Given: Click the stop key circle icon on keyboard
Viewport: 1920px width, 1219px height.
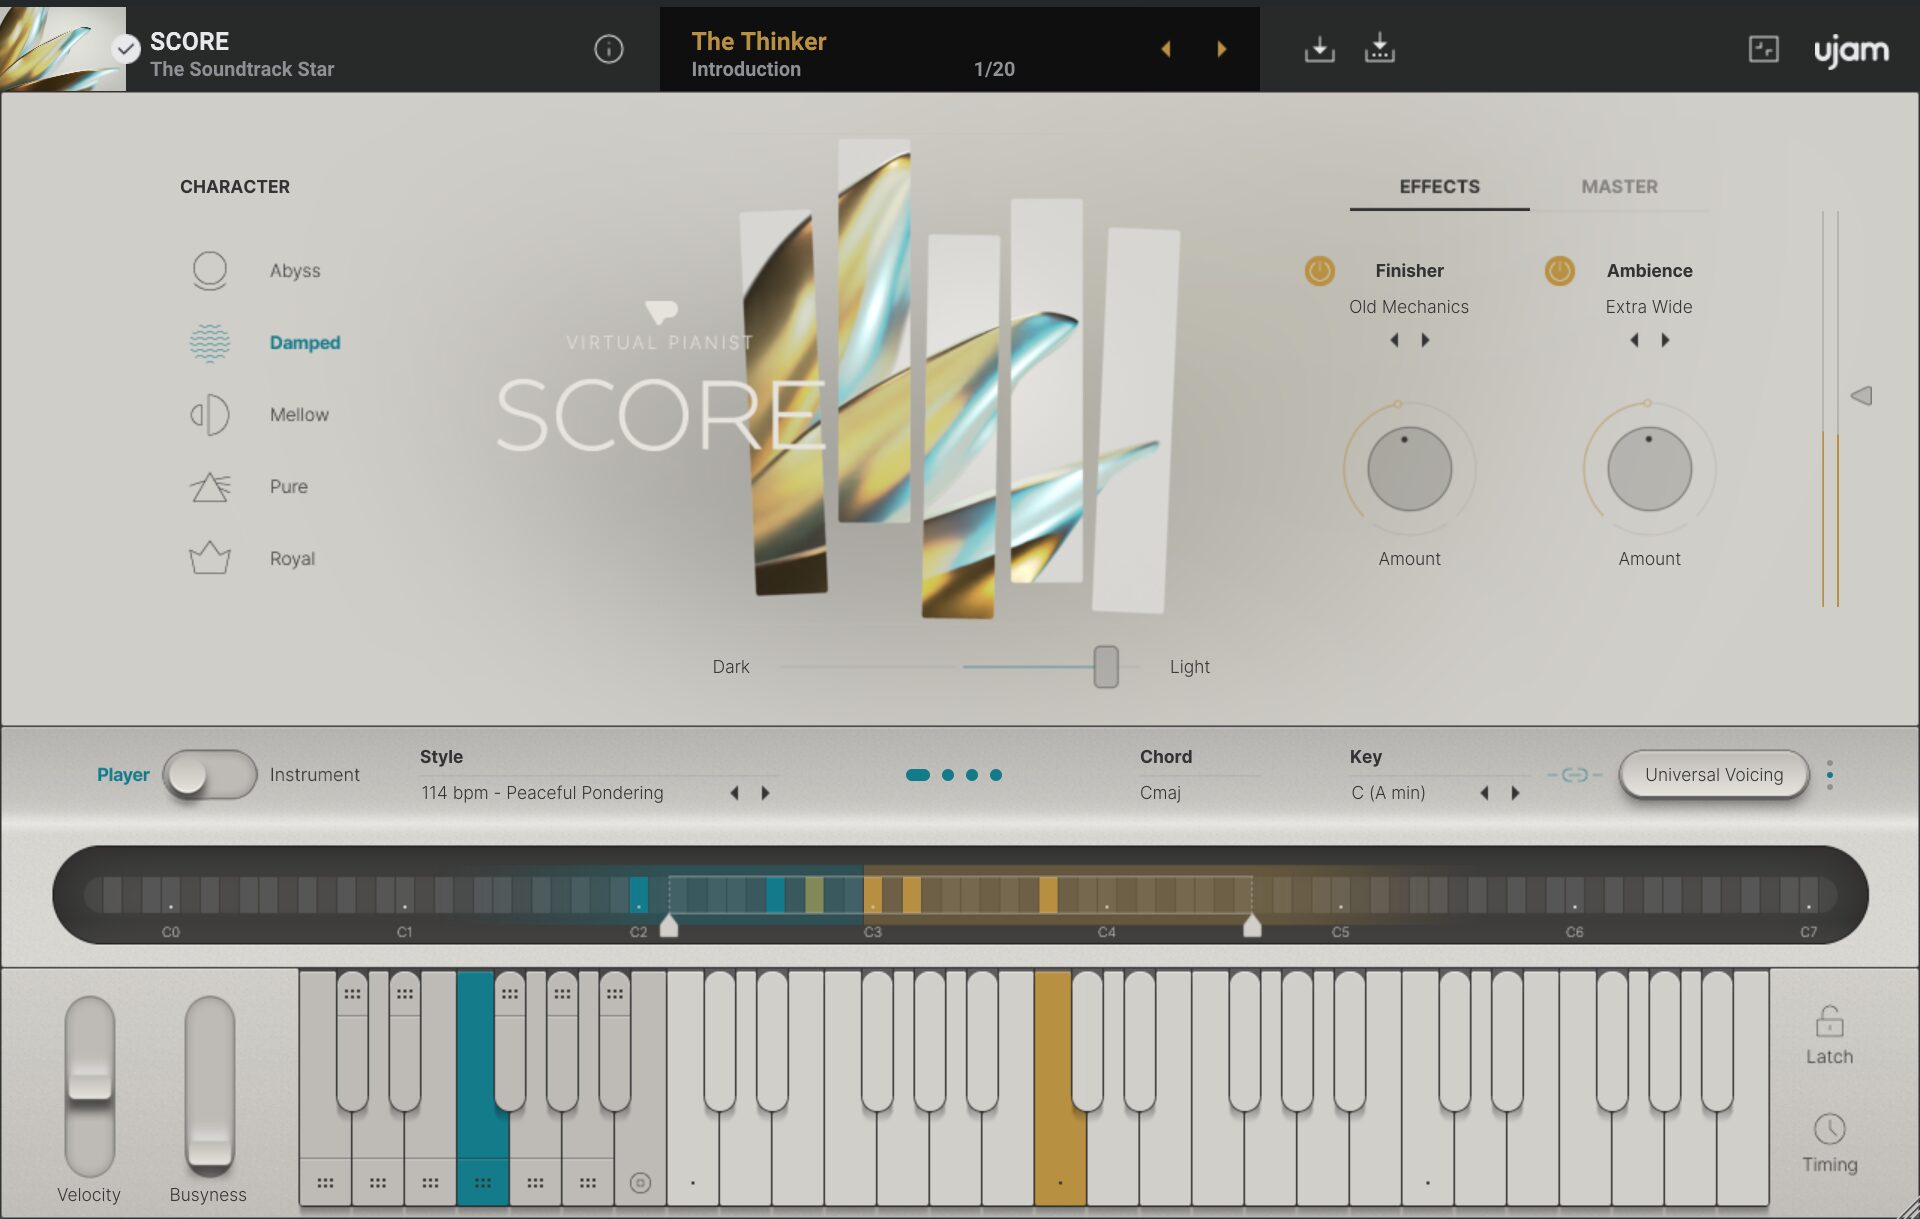Looking at the screenshot, I should (641, 1183).
